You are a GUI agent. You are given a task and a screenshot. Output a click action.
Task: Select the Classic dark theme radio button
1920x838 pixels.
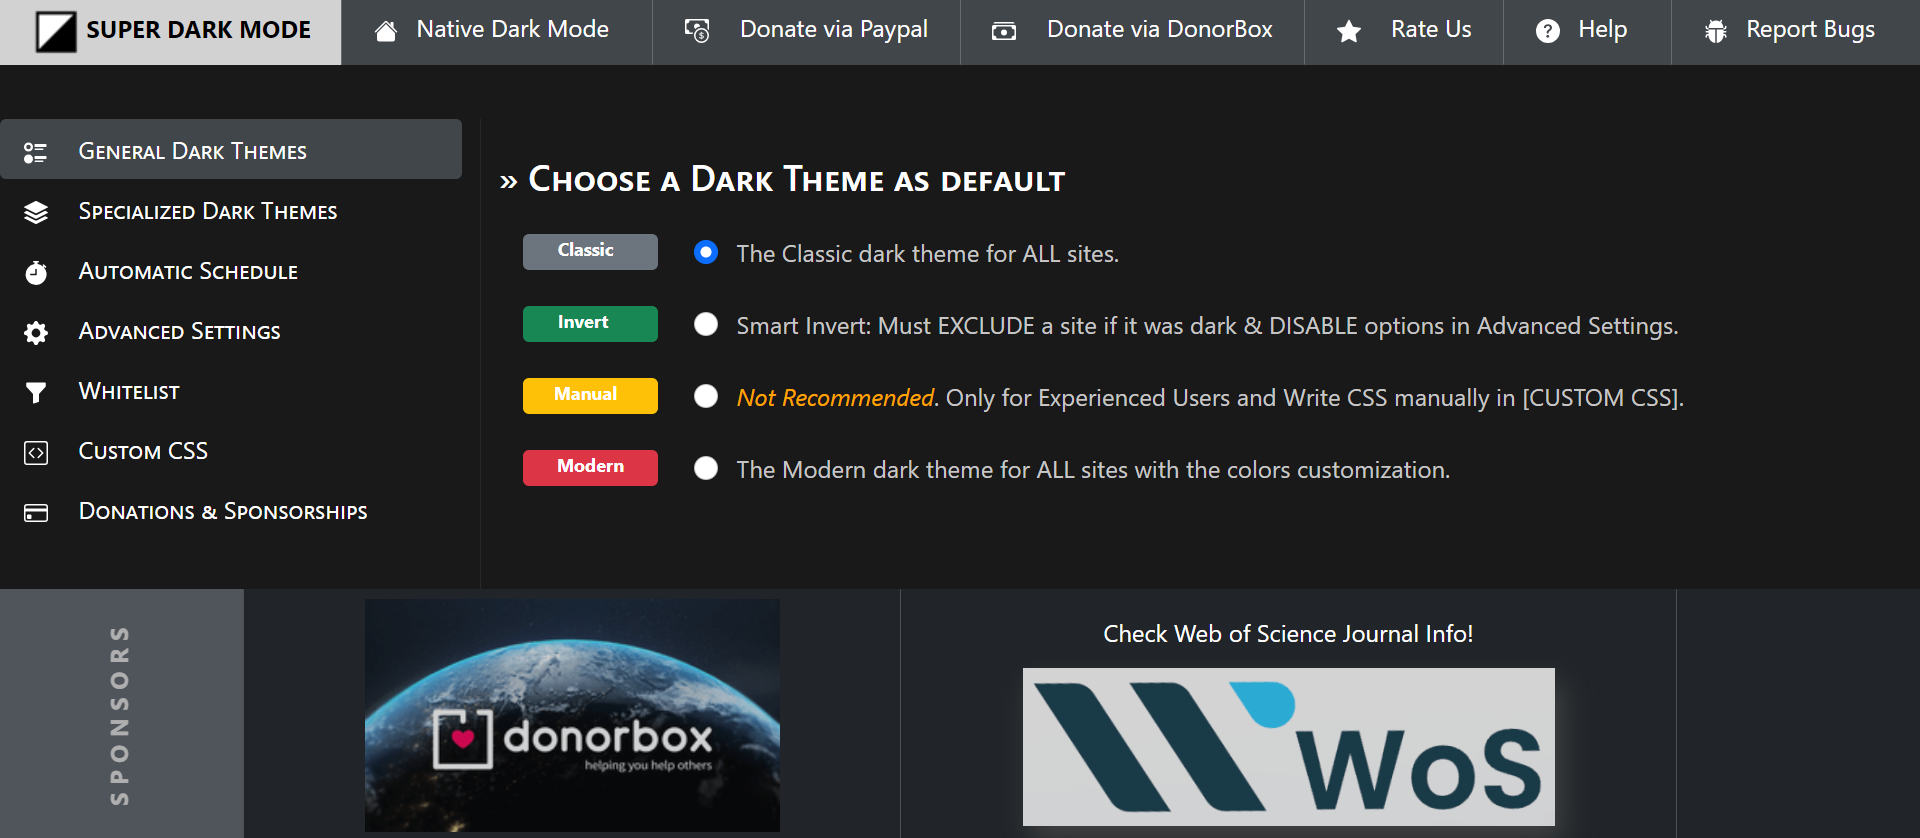706,252
